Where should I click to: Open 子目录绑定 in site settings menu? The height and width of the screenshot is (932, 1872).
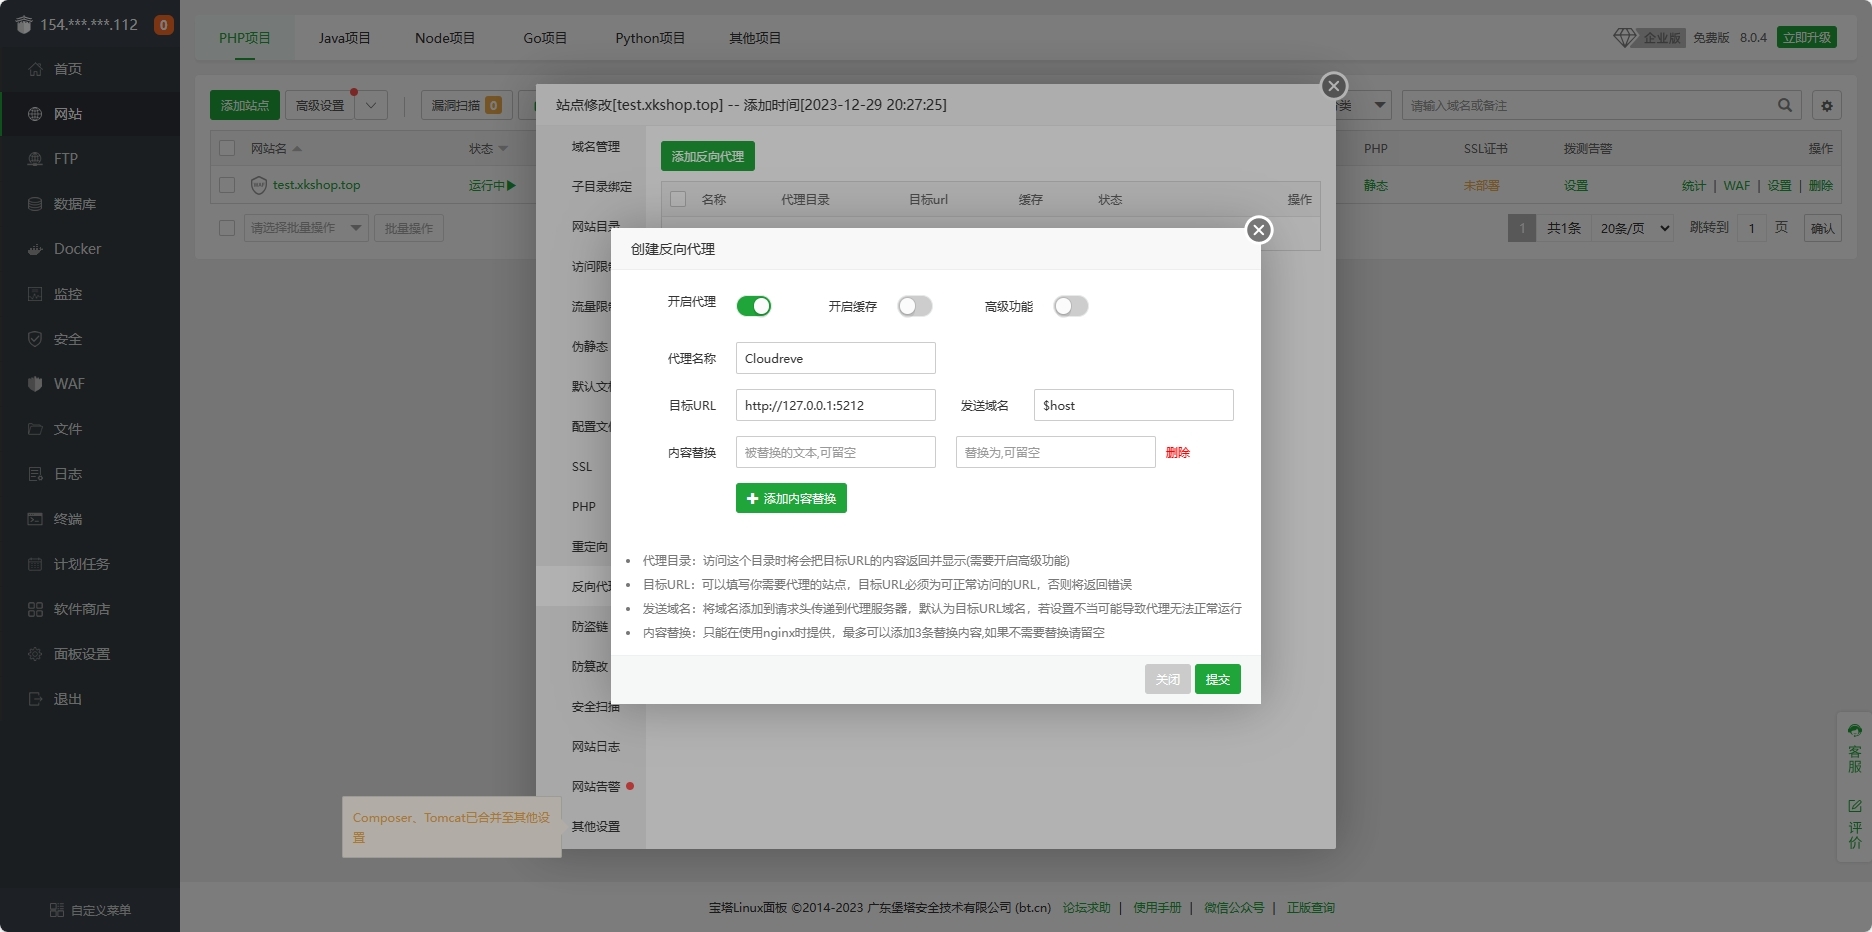[x=602, y=186]
